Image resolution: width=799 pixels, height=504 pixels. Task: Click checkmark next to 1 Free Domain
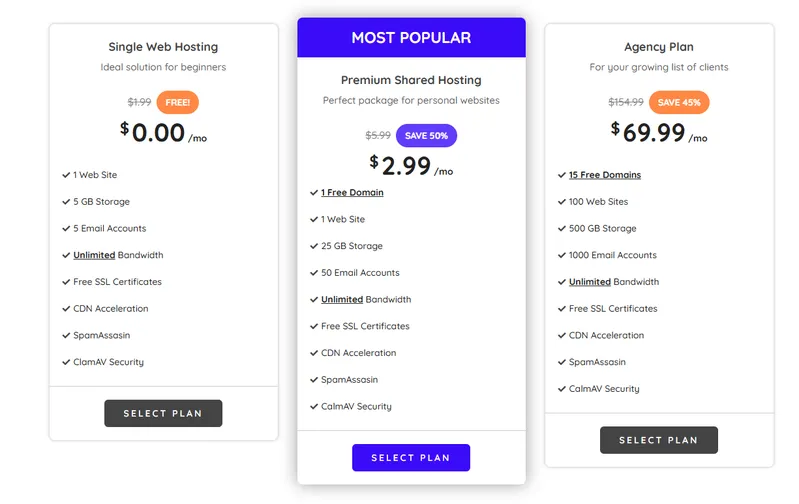pos(314,193)
